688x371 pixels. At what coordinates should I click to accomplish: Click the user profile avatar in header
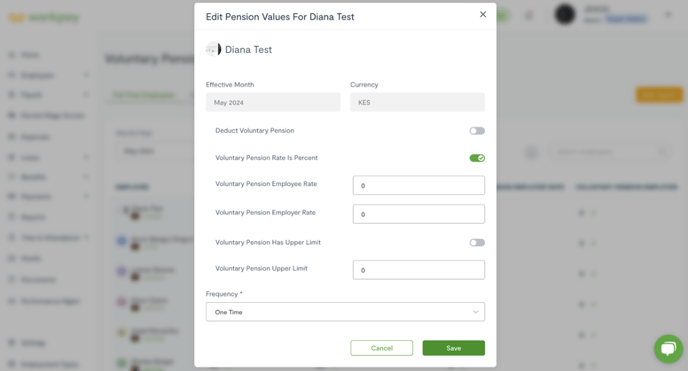tap(565, 14)
